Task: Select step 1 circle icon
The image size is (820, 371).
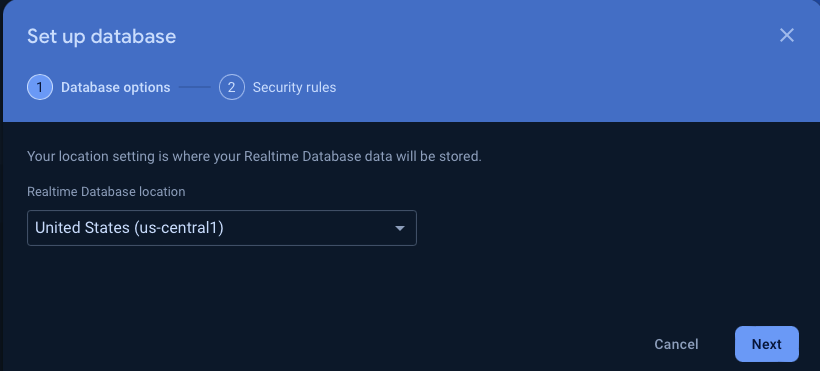Action: [x=40, y=87]
